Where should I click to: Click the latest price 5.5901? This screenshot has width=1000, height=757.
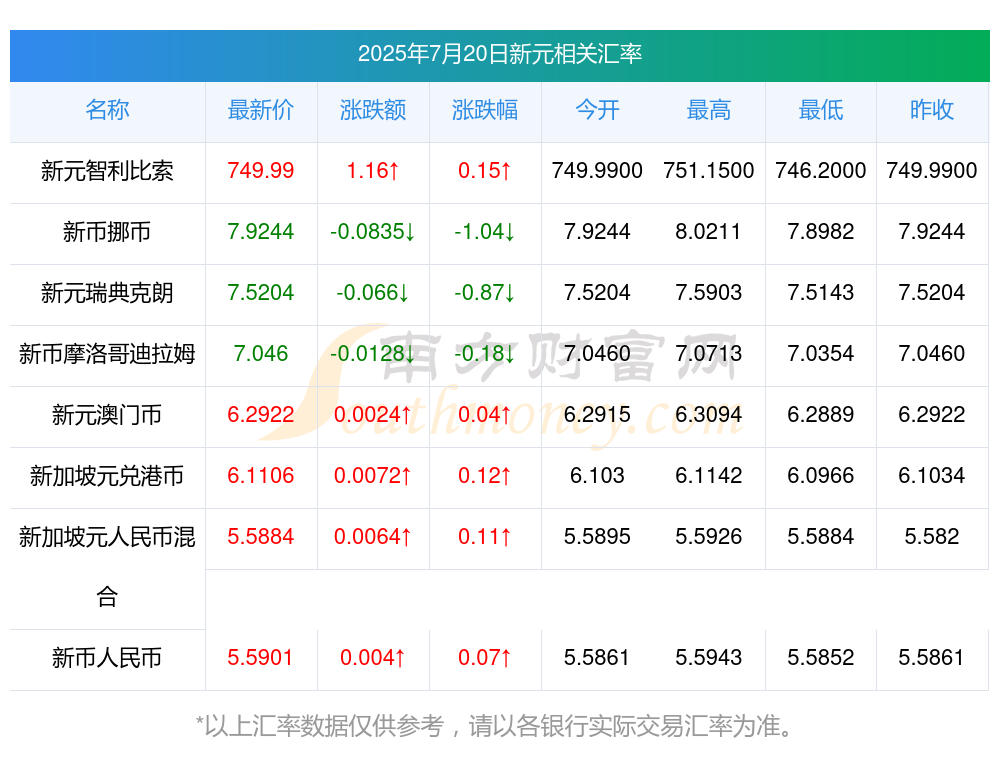pos(260,658)
